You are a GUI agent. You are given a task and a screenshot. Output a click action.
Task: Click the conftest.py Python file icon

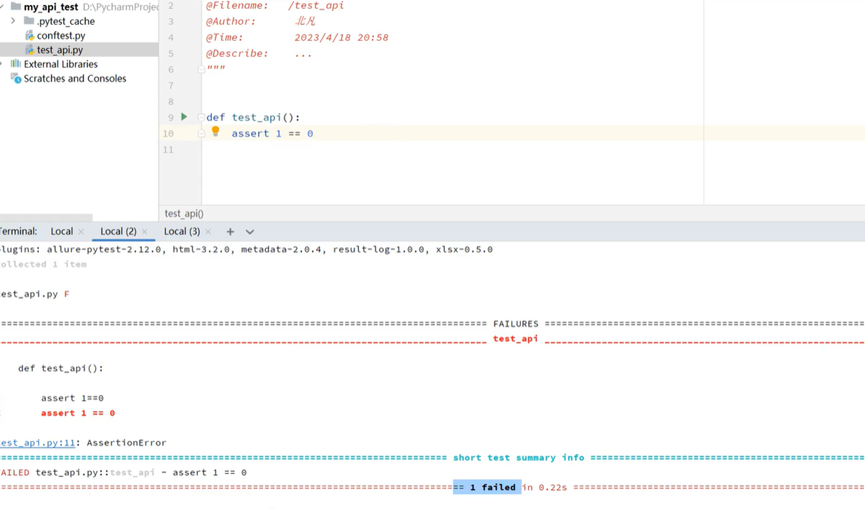[x=30, y=35]
